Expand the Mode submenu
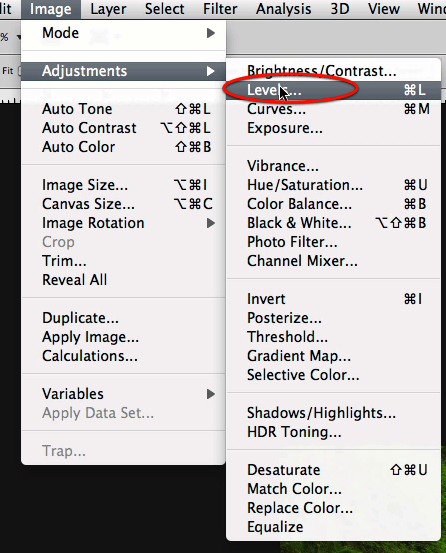446x553 pixels. tap(123, 33)
